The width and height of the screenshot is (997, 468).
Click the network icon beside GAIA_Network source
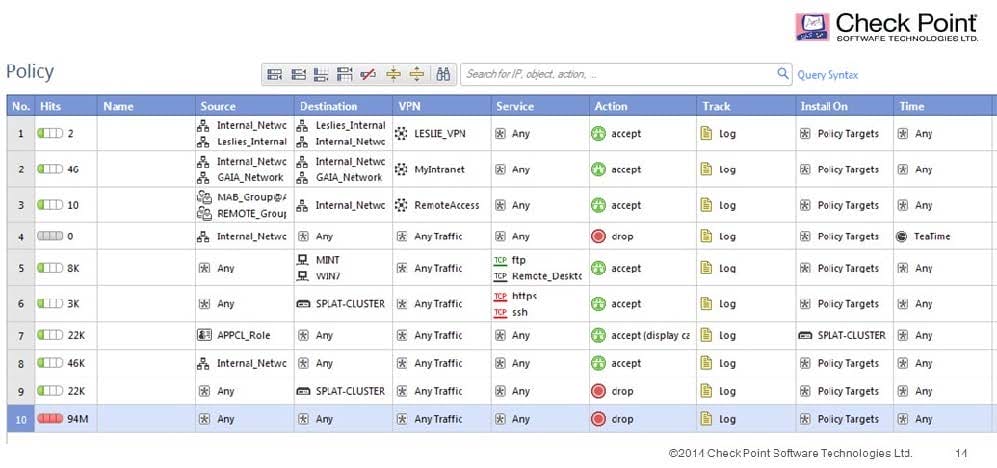(203, 177)
